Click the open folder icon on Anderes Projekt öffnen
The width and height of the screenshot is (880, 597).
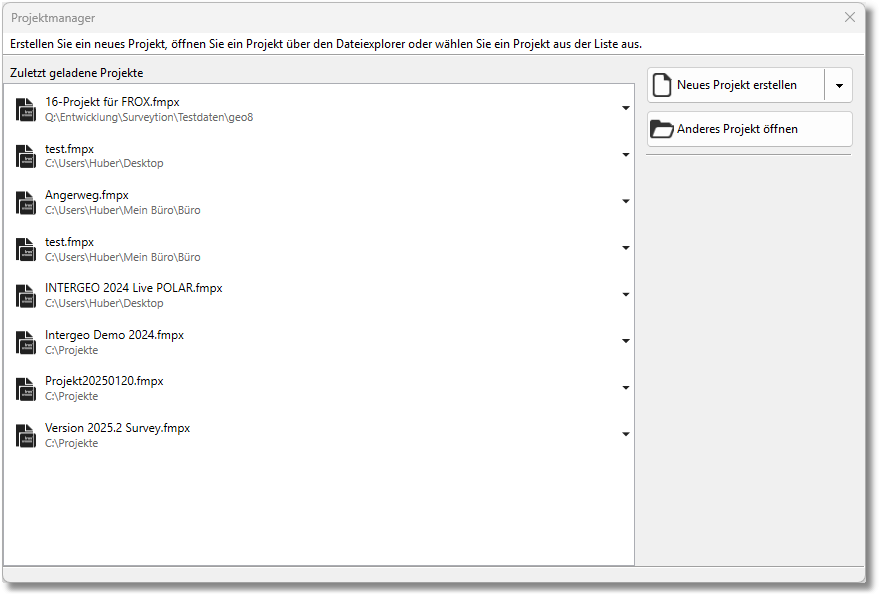pos(661,129)
